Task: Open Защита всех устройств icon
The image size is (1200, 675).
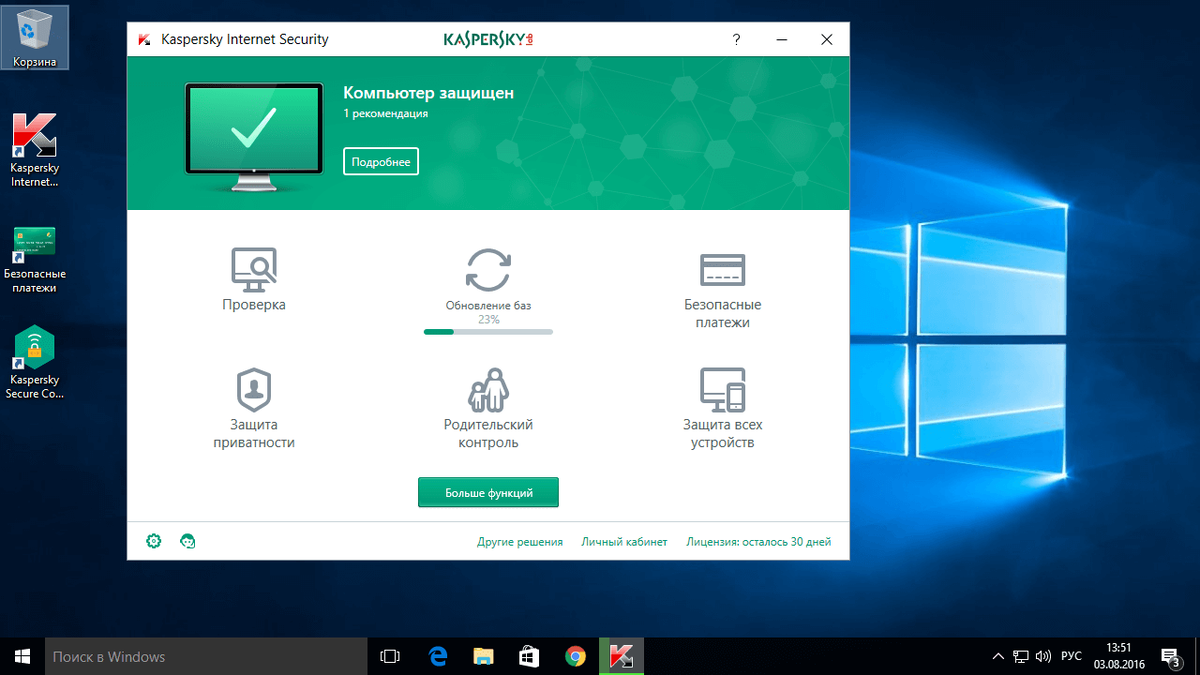Action: [722, 389]
